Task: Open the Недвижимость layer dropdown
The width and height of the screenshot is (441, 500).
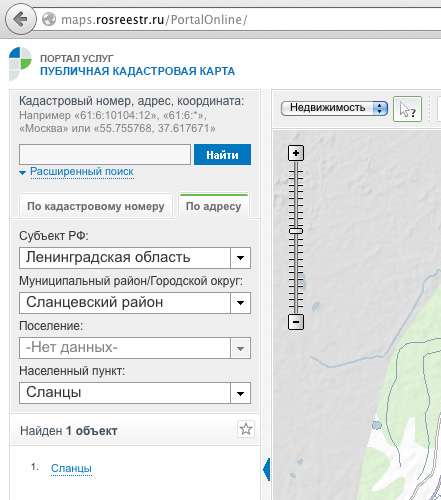Action: (334, 108)
